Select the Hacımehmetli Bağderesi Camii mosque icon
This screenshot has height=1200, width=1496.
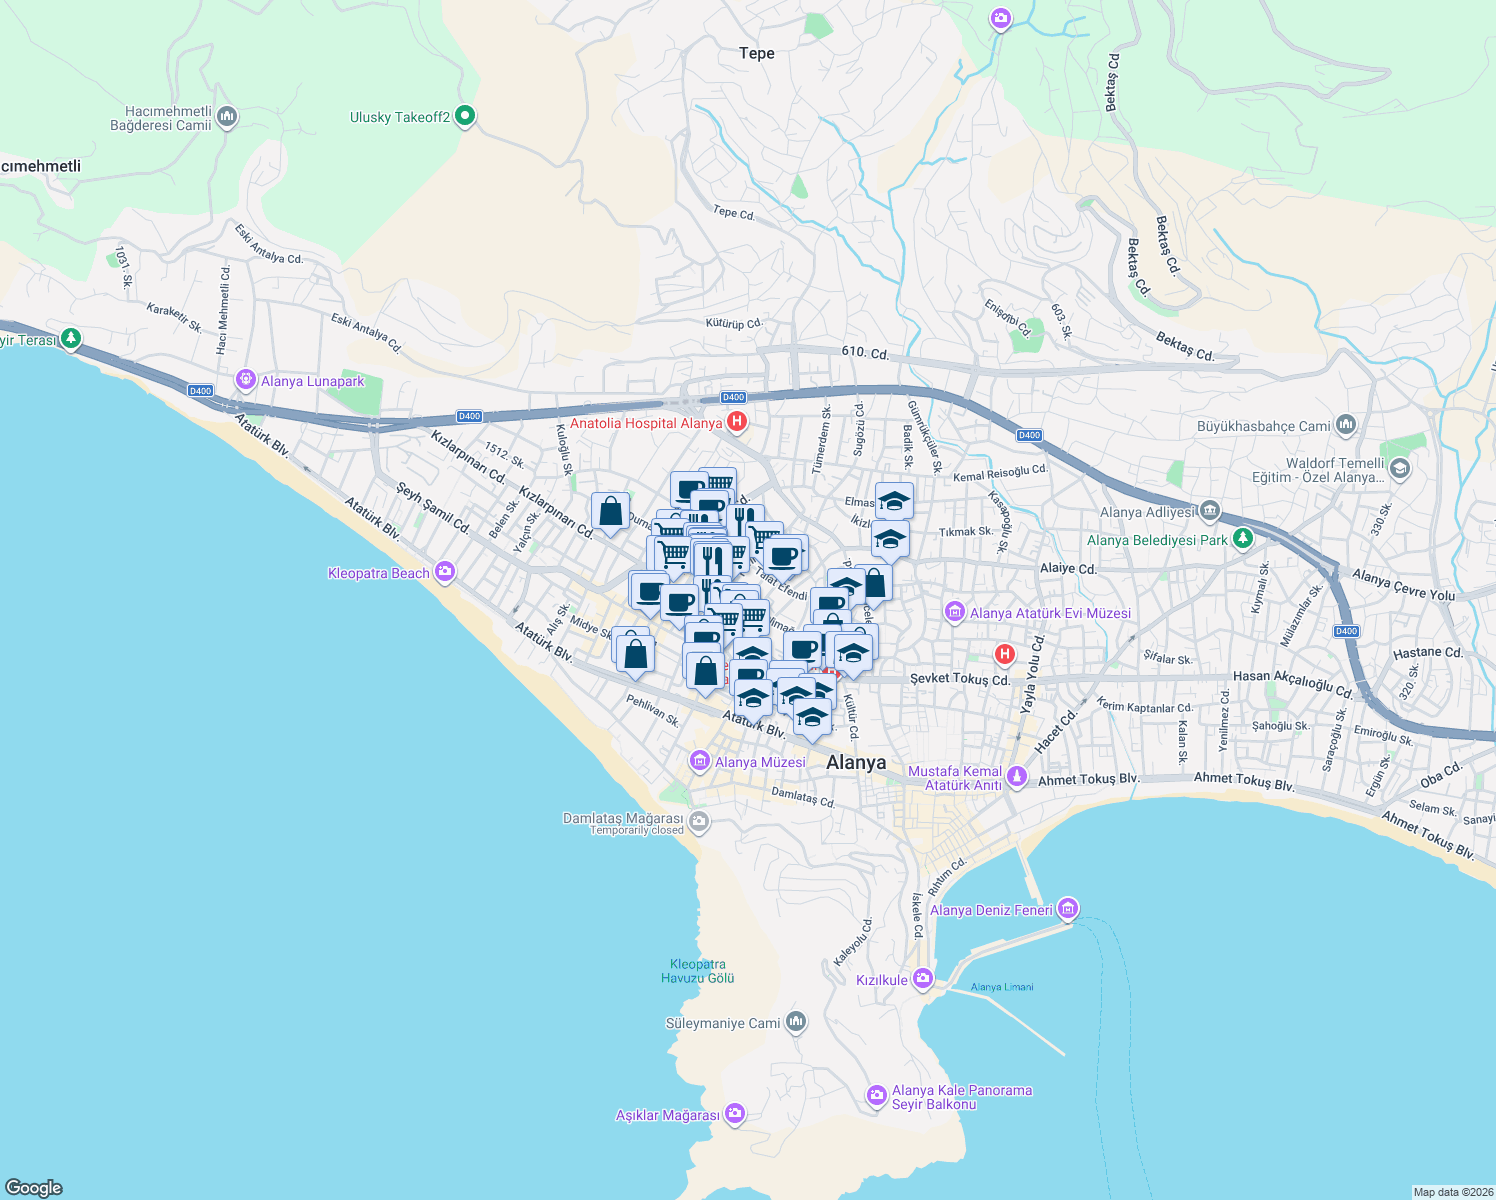227,118
